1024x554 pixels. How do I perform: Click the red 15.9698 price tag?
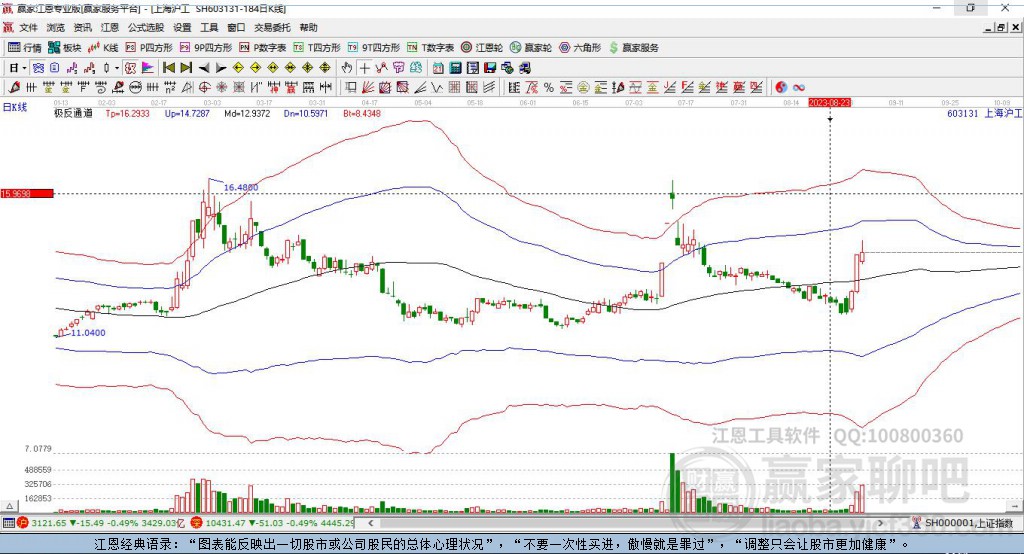coord(27,193)
